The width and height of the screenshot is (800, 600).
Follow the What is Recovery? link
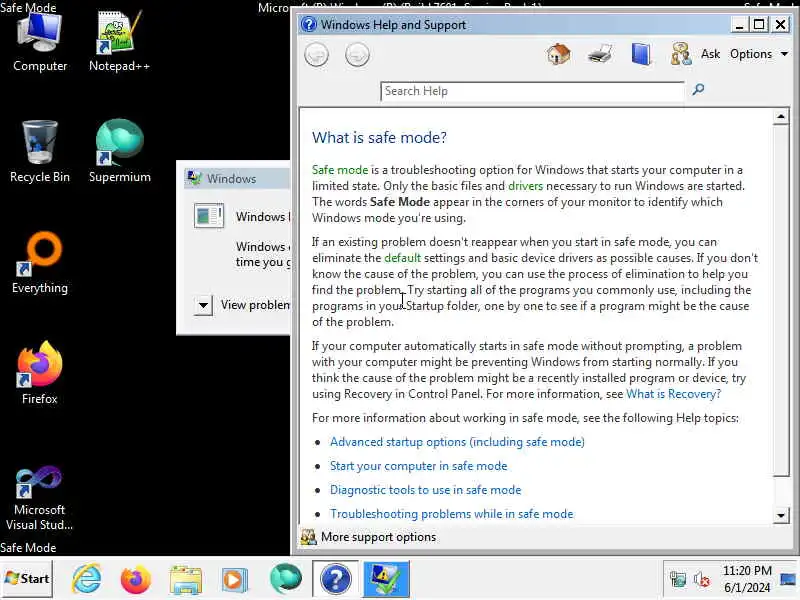pyautogui.click(x=673, y=394)
